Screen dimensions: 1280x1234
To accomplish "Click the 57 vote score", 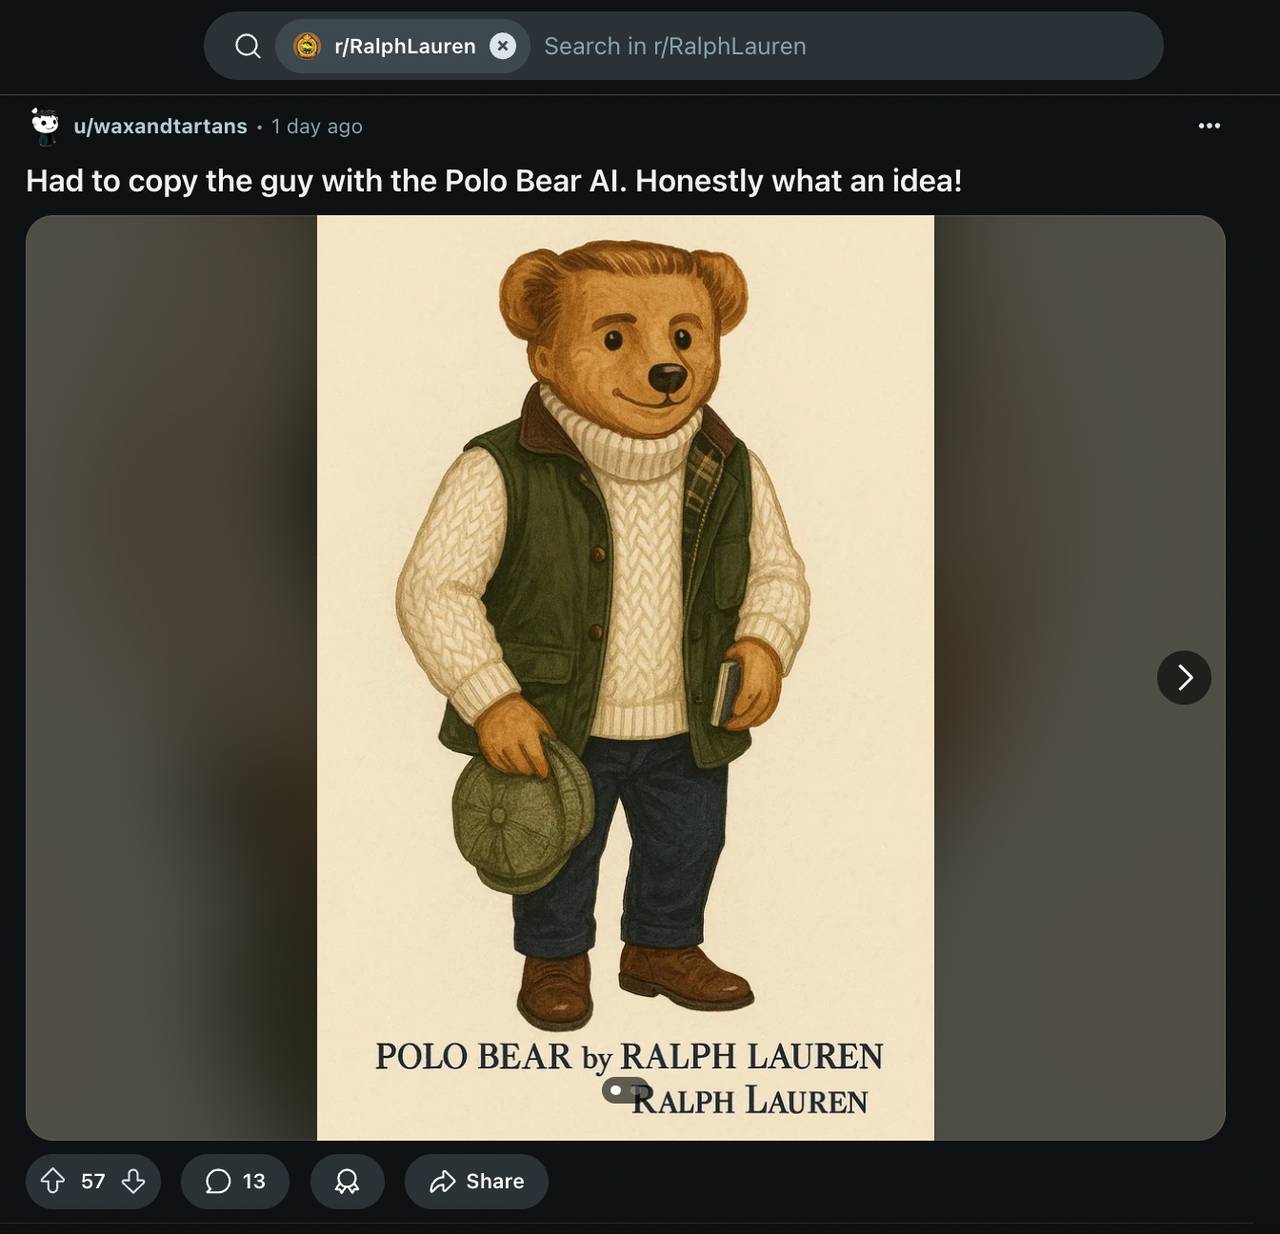I will click(93, 1181).
